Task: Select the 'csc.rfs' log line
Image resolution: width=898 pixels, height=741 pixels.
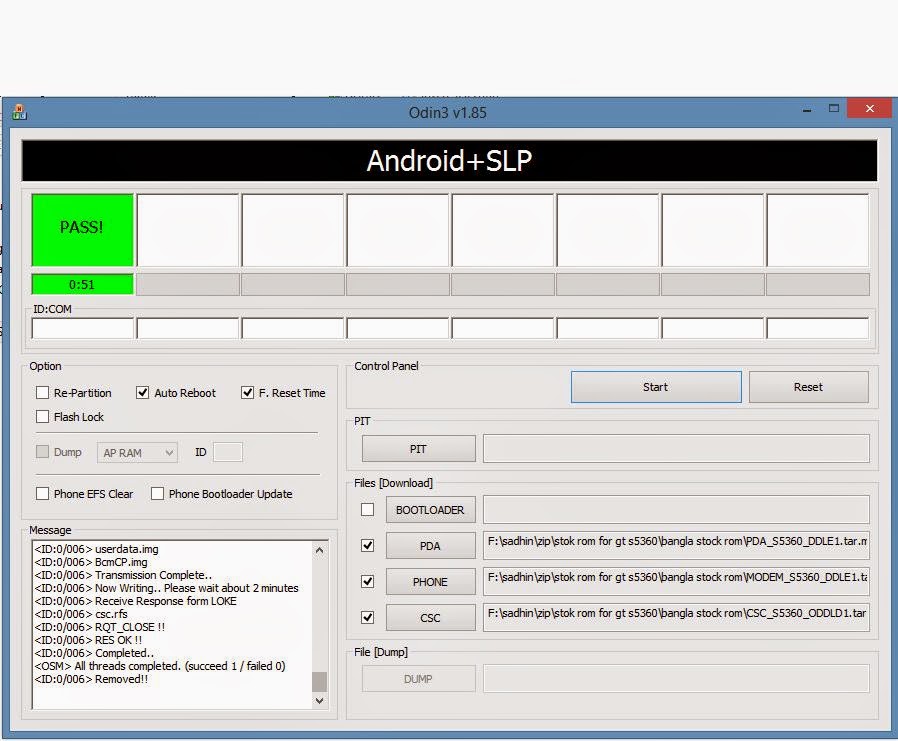Action: click(81, 614)
